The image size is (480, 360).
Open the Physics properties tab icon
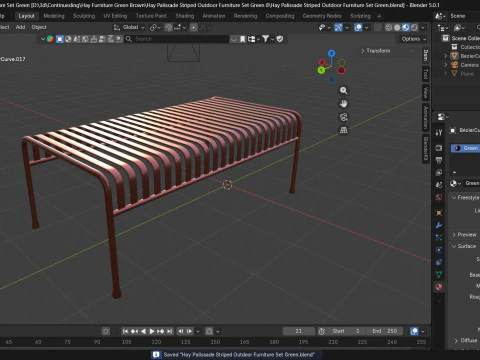[x=439, y=250]
